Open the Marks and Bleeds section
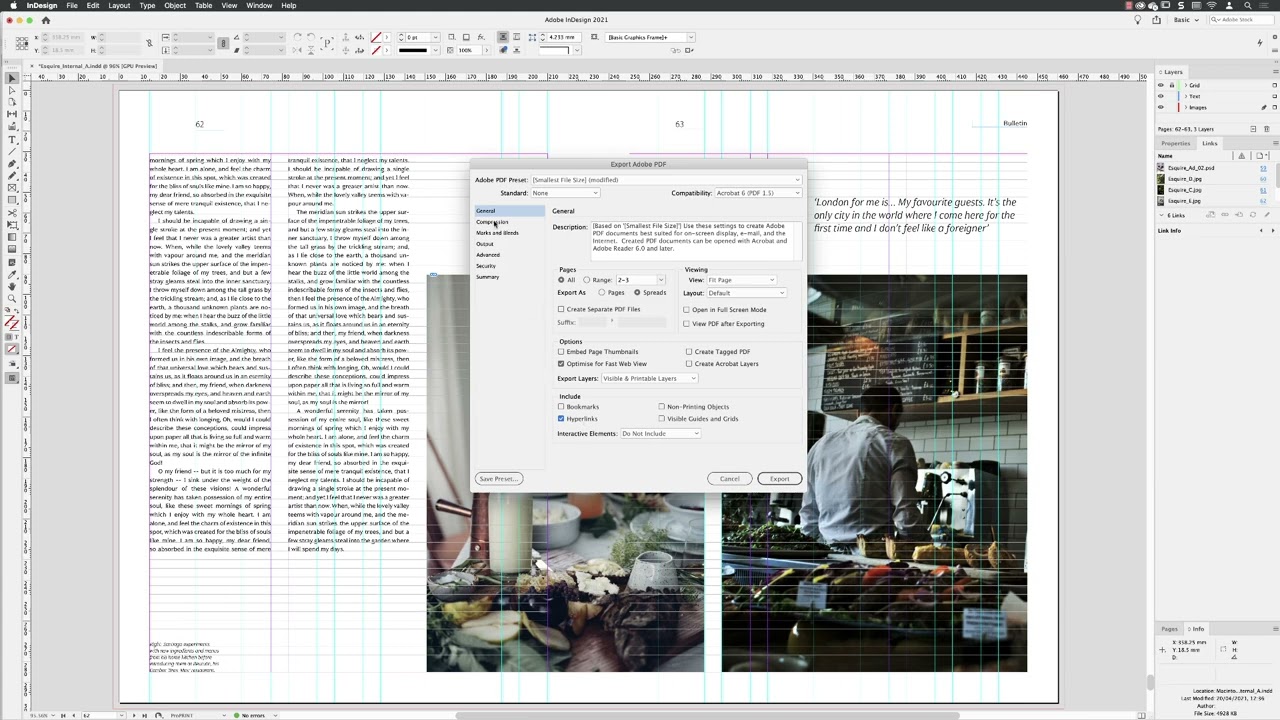 497,233
